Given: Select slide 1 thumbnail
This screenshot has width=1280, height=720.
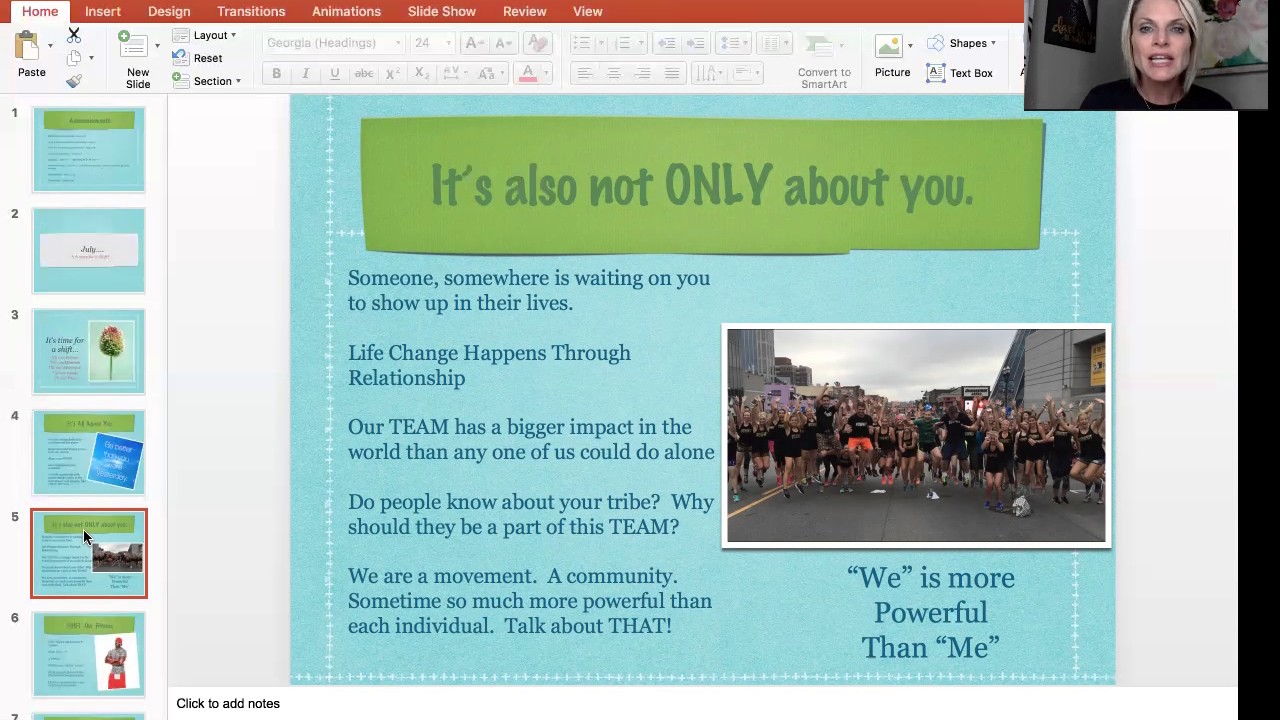Looking at the screenshot, I should point(89,149).
